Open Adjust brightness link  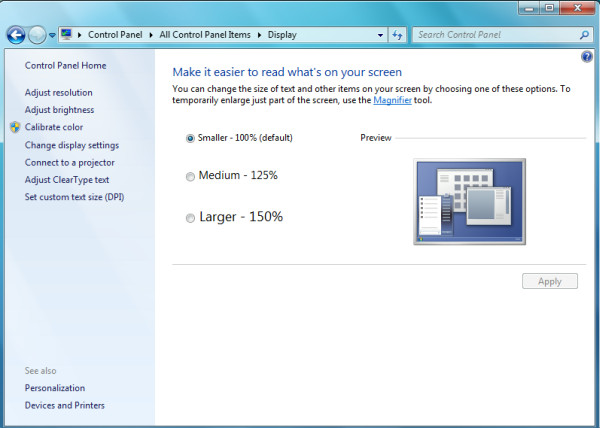tap(59, 110)
